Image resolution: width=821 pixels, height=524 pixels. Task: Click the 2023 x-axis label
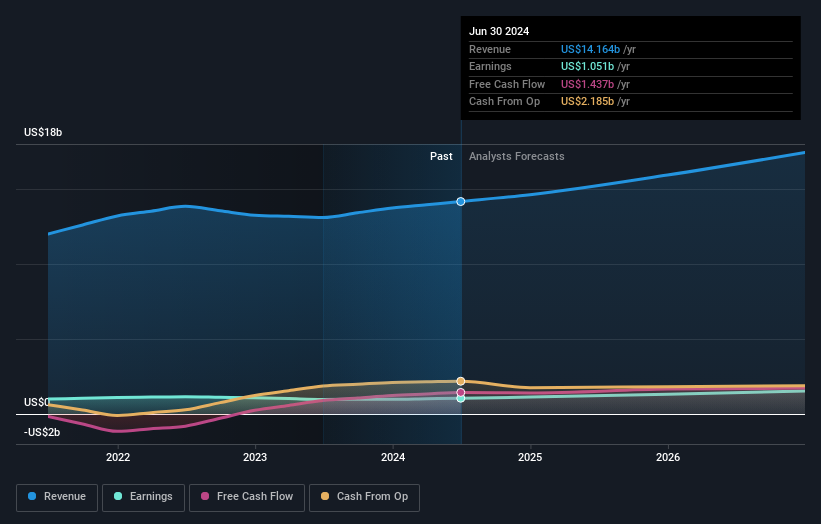(x=255, y=457)
